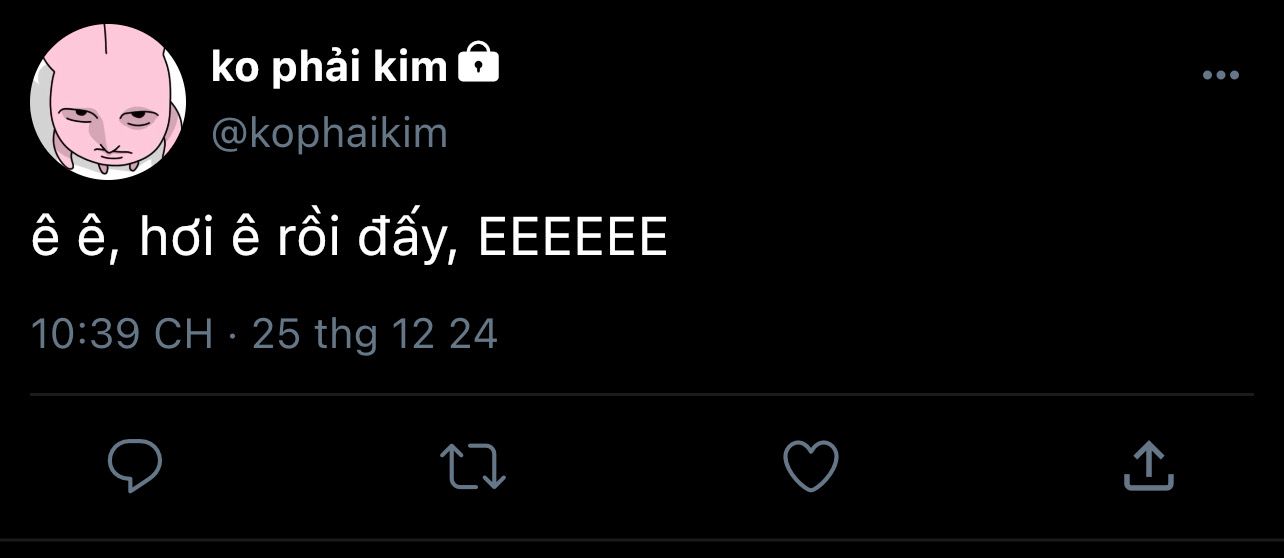Image resolution: width=1284 pixels, height=558 pixels.
Task: Tap the speech bubble comment icon
Action: click(135, 466)
